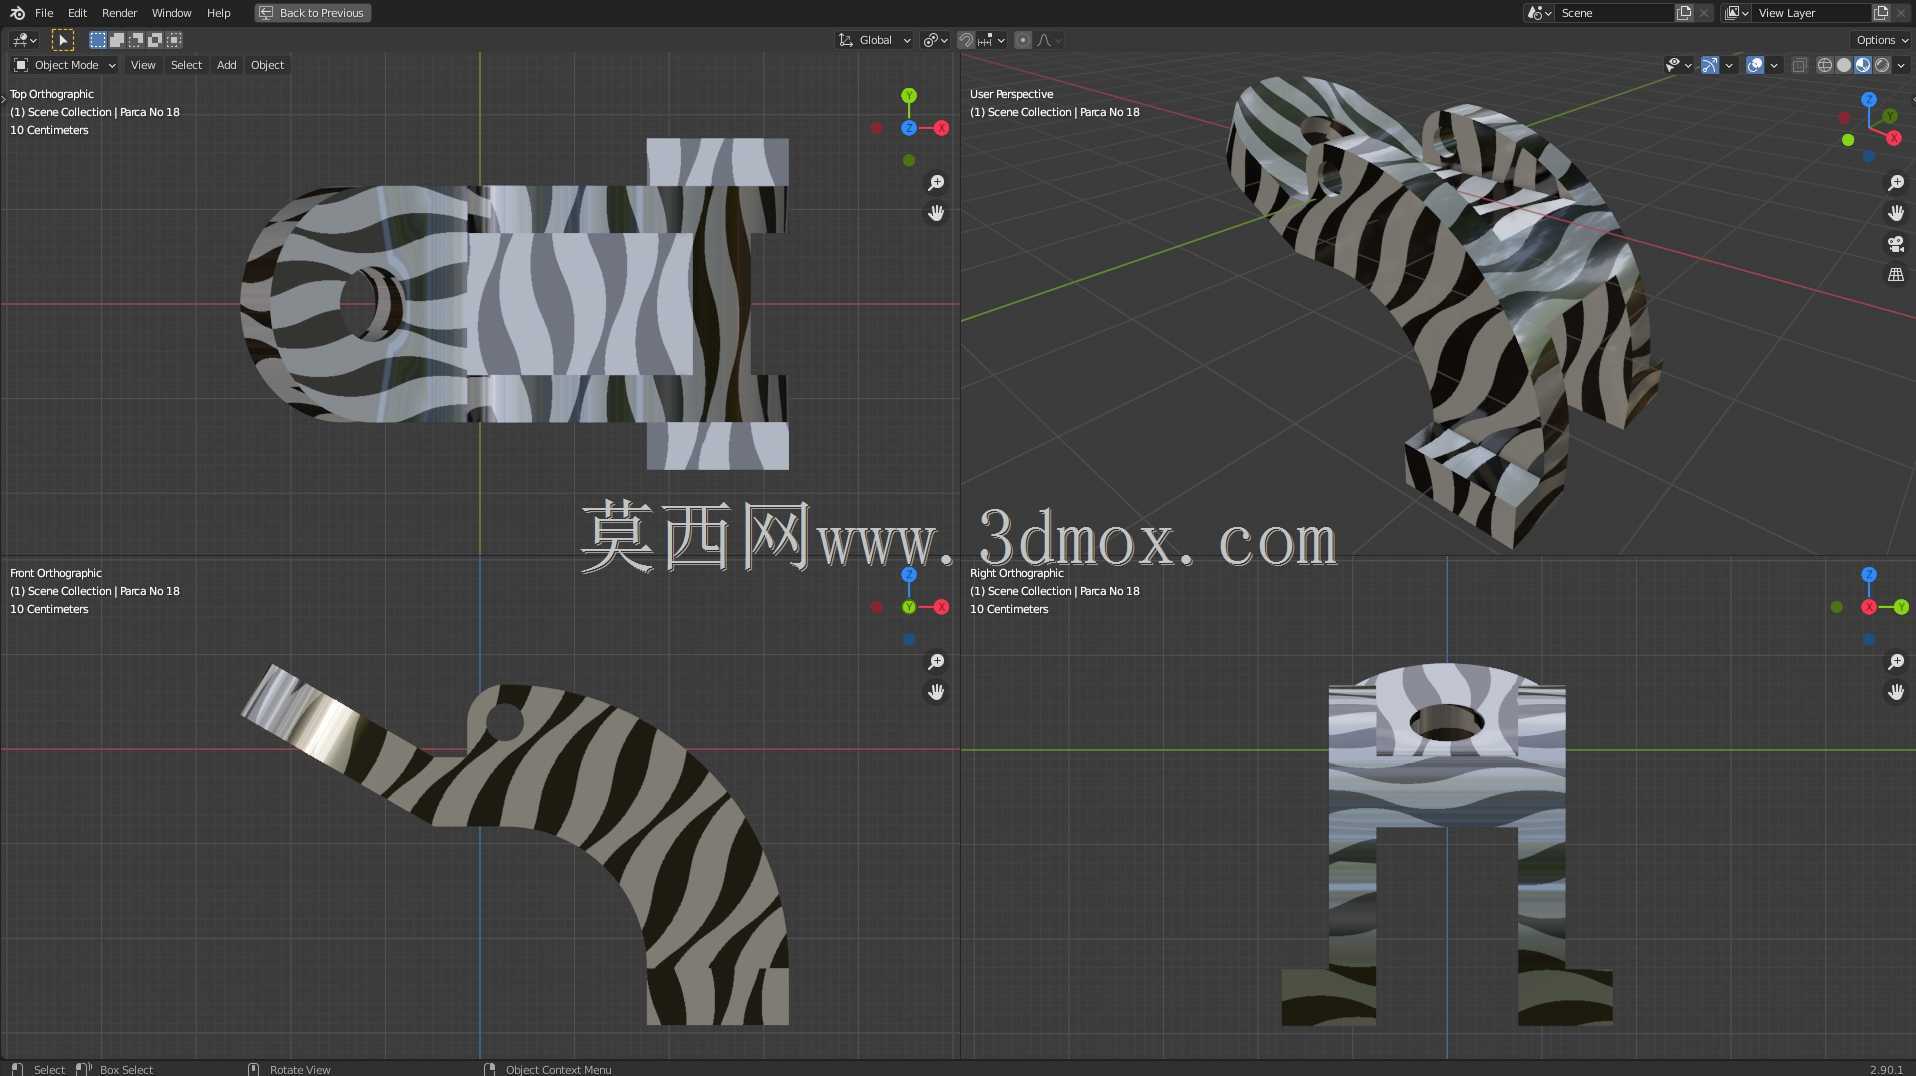Image resolution: width=1916 pixels, height=1076 pixels.
Task: Choose Invert existing selection mode
Action: coord(155,40)
